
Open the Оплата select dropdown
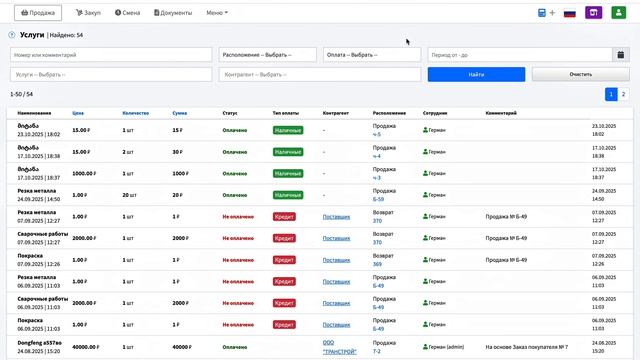pyautogui.click(x=372, y=55)
